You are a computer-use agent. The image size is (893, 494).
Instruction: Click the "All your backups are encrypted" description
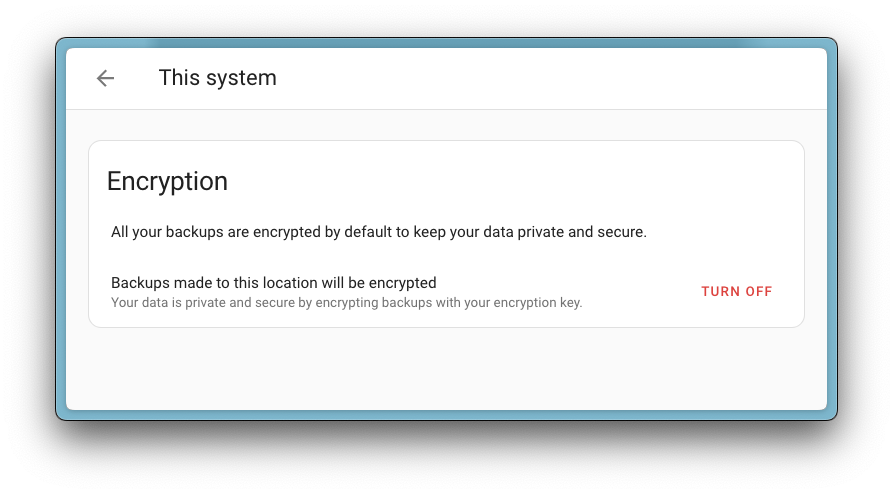(x=378, y=232)
